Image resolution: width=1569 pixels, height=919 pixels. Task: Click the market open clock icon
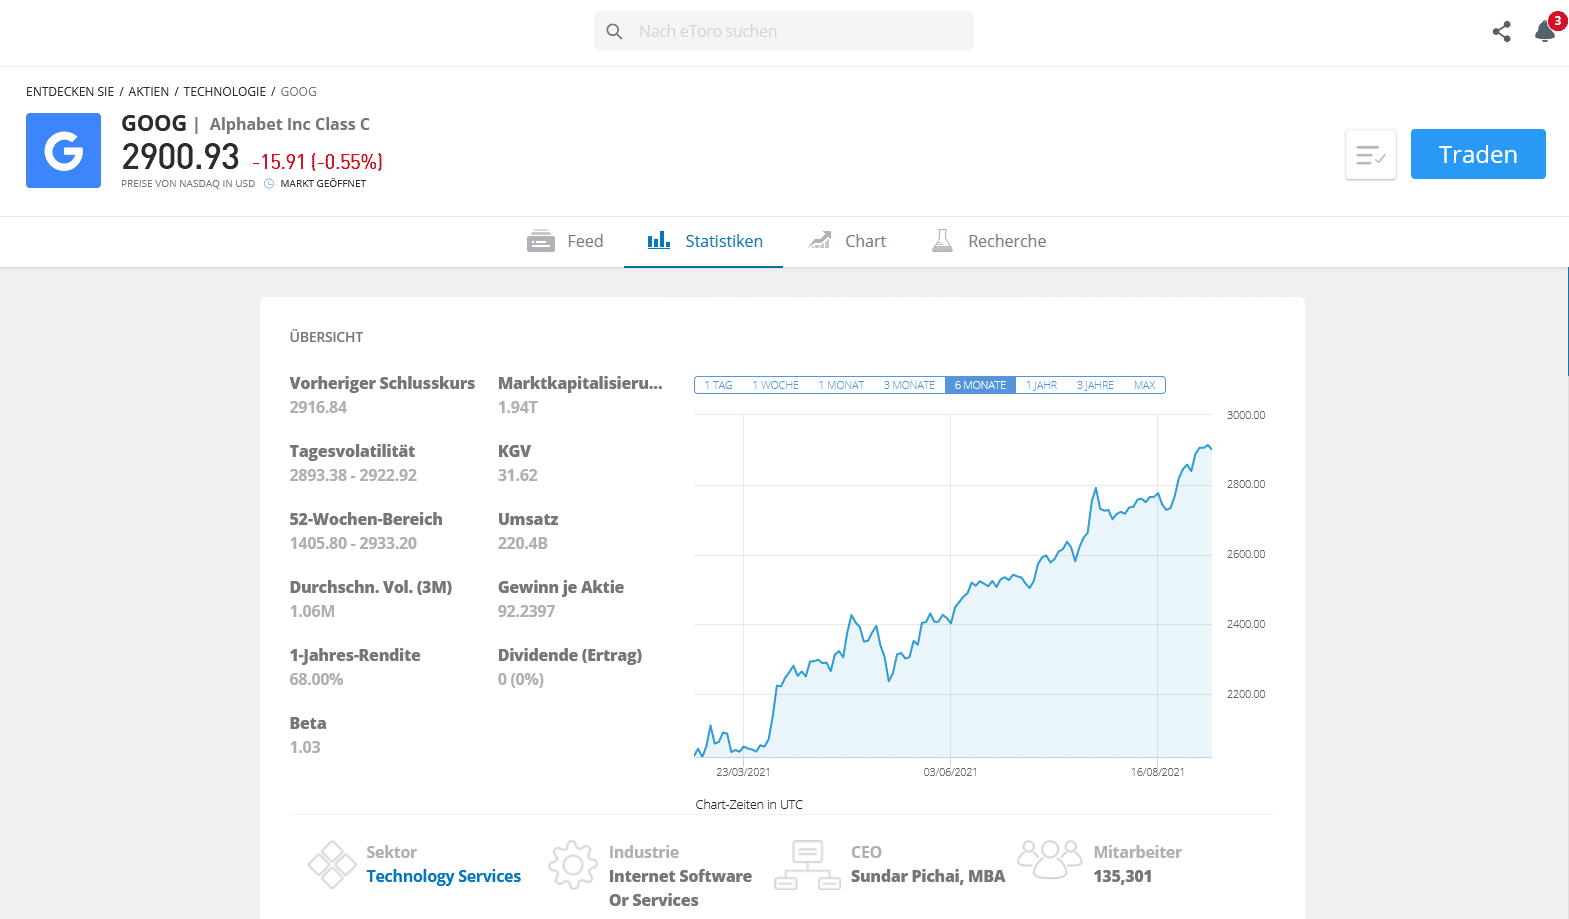[x=269, y=184]
